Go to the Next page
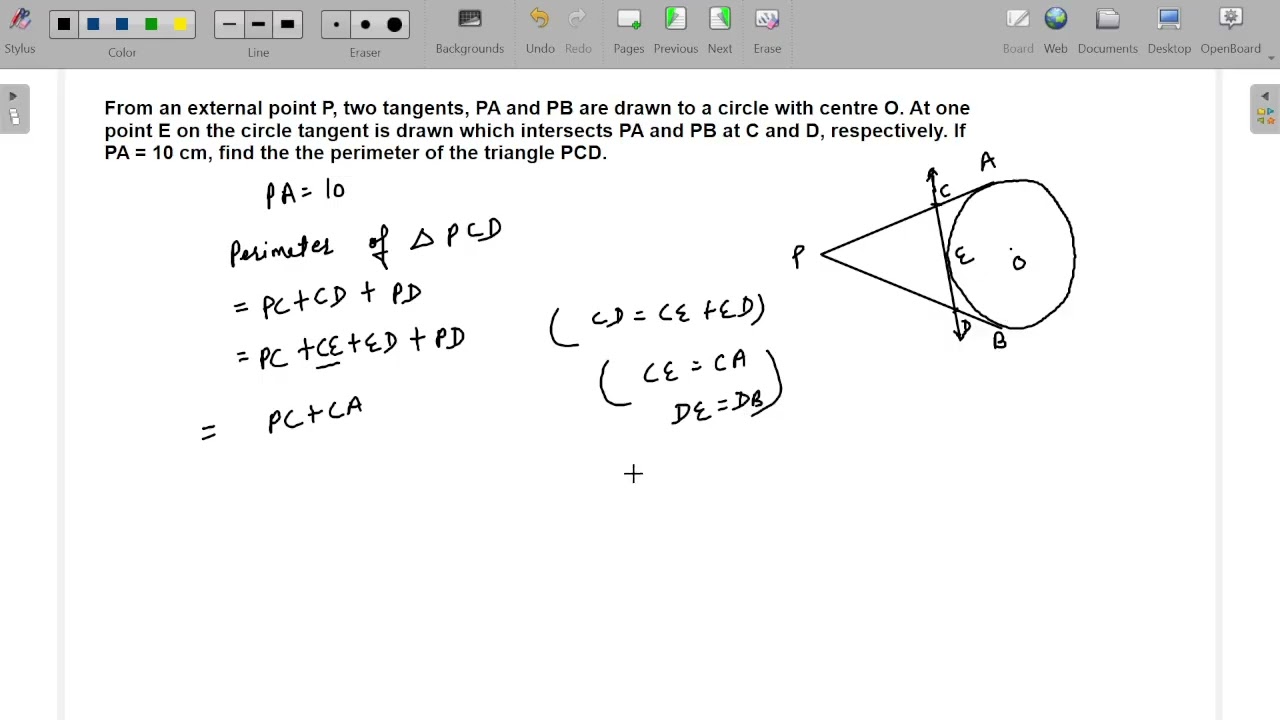The image size is (1280, 720). click(x=720, y=31)
